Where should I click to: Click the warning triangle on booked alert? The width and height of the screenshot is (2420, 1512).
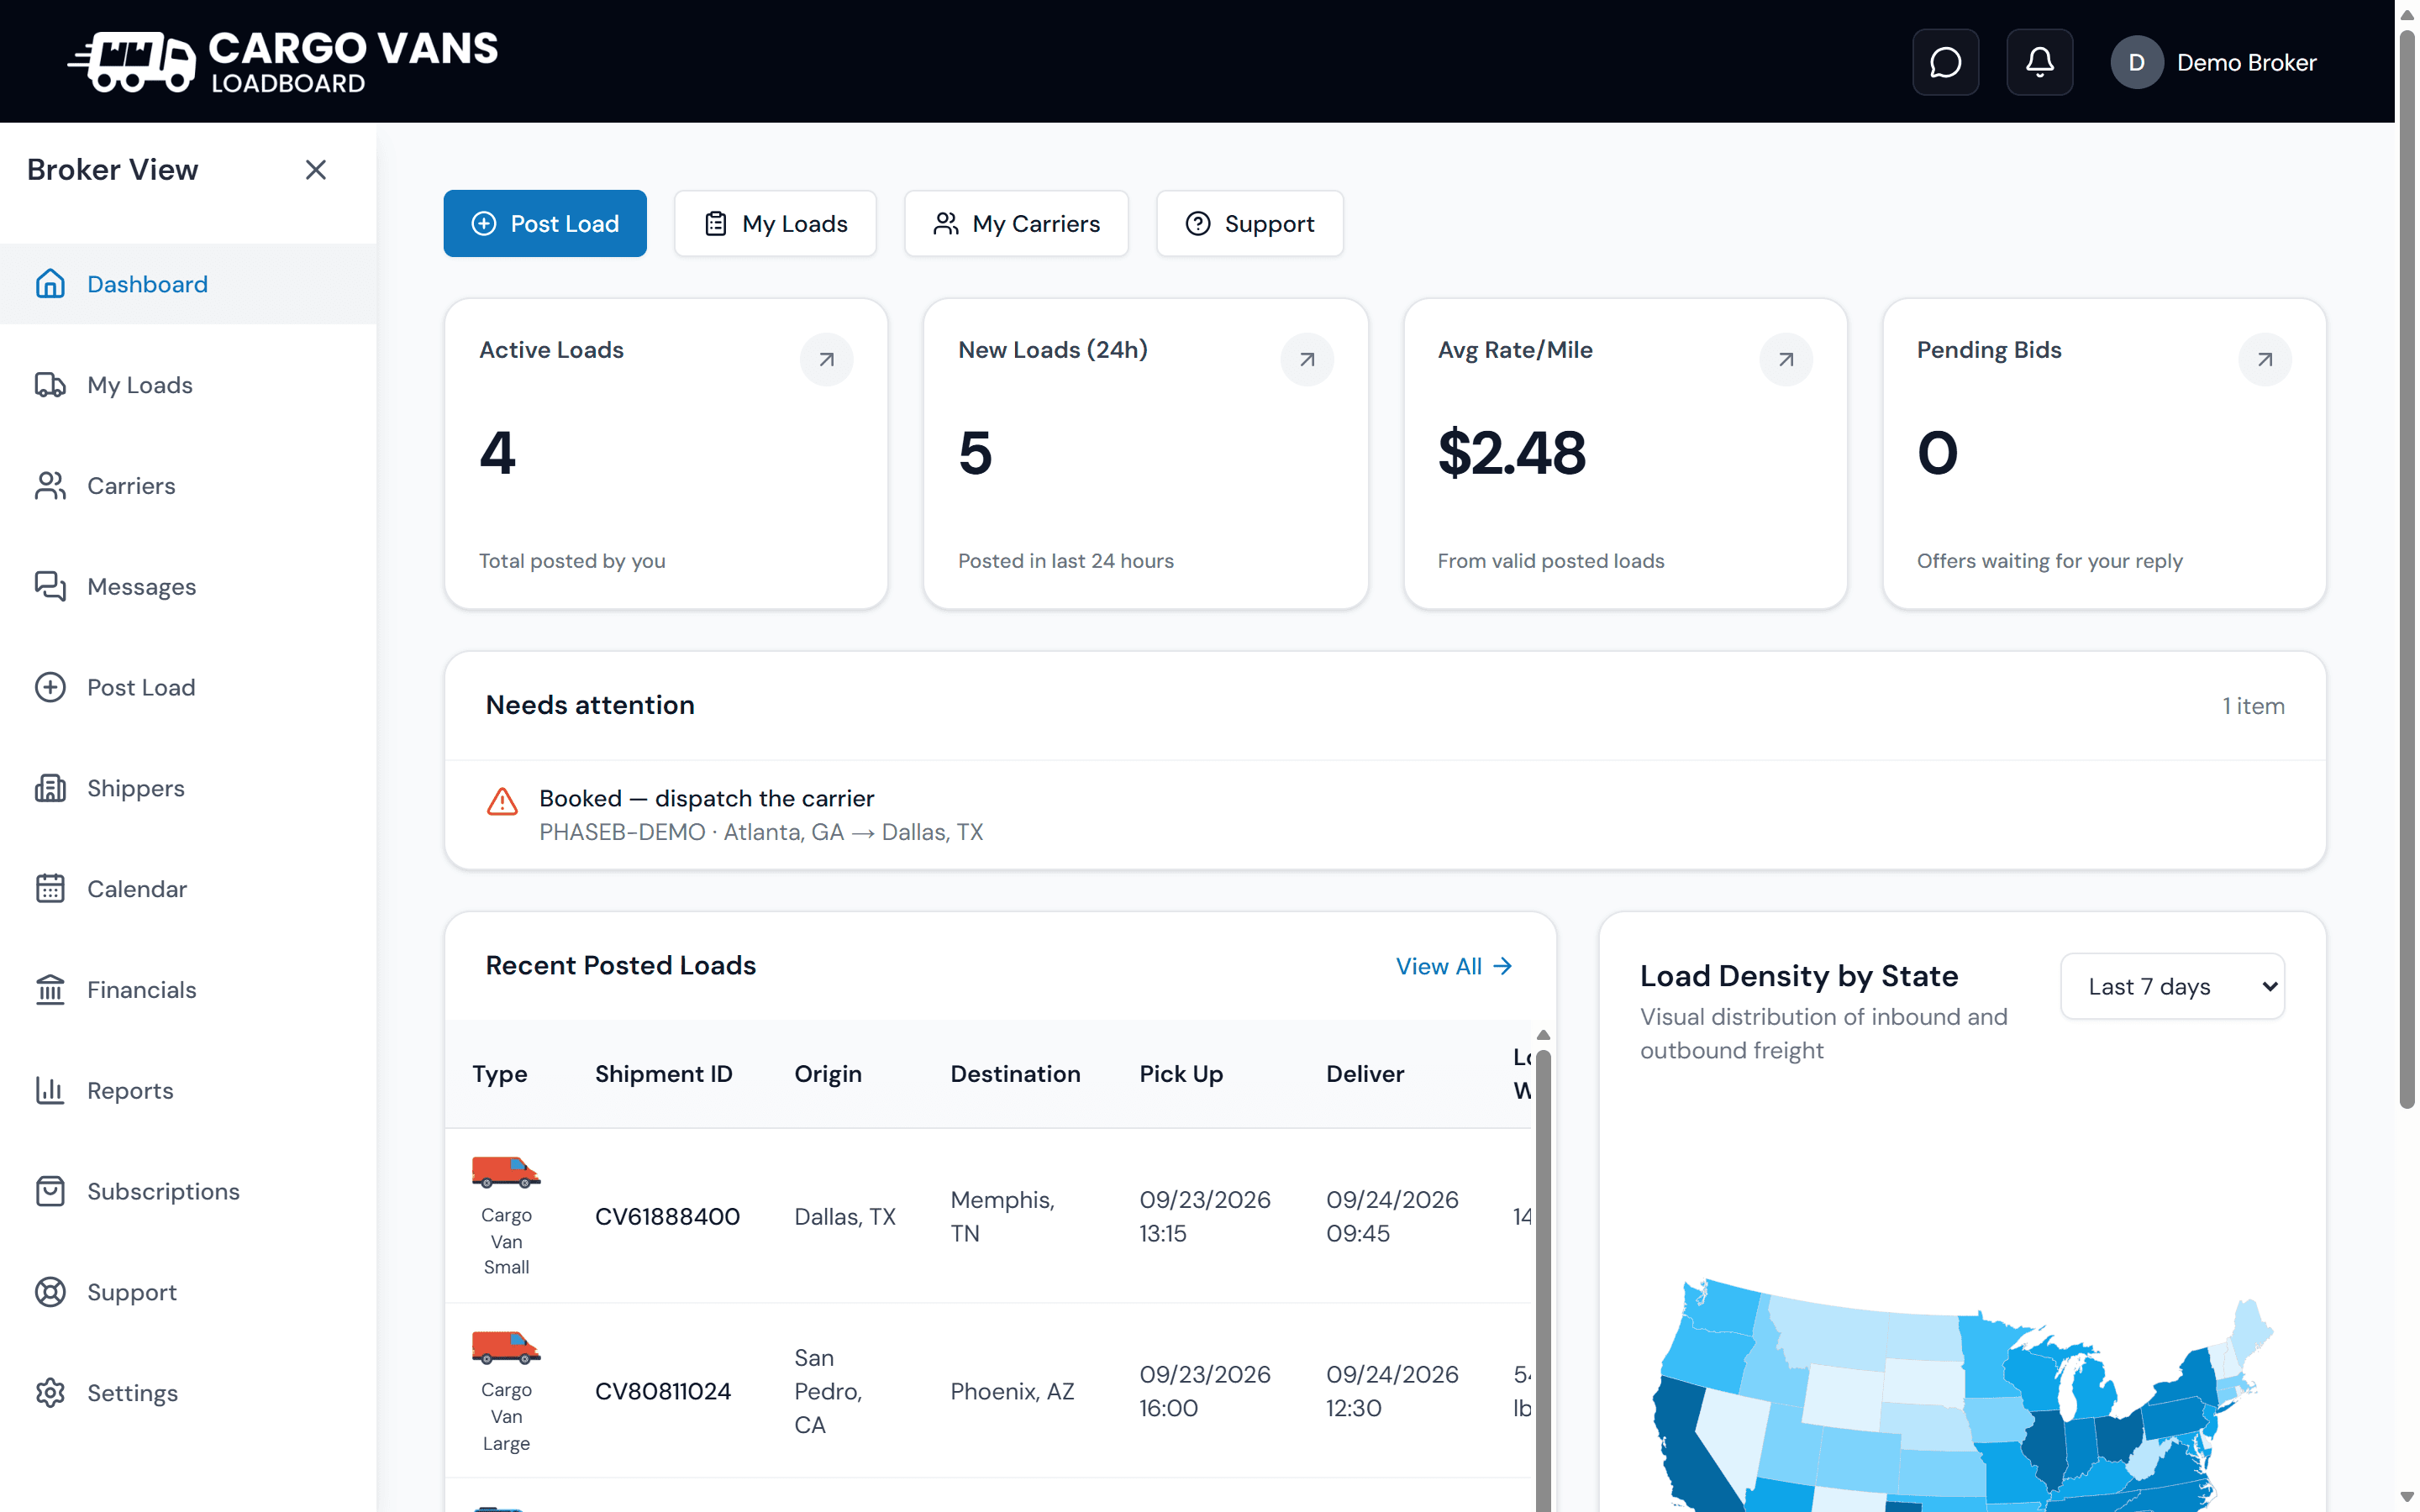(x=502, y=801)
